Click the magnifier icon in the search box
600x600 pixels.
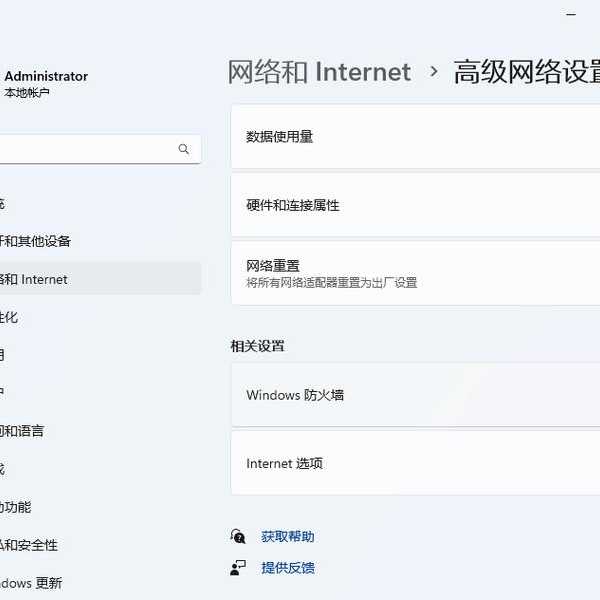[x=184, y=149]
